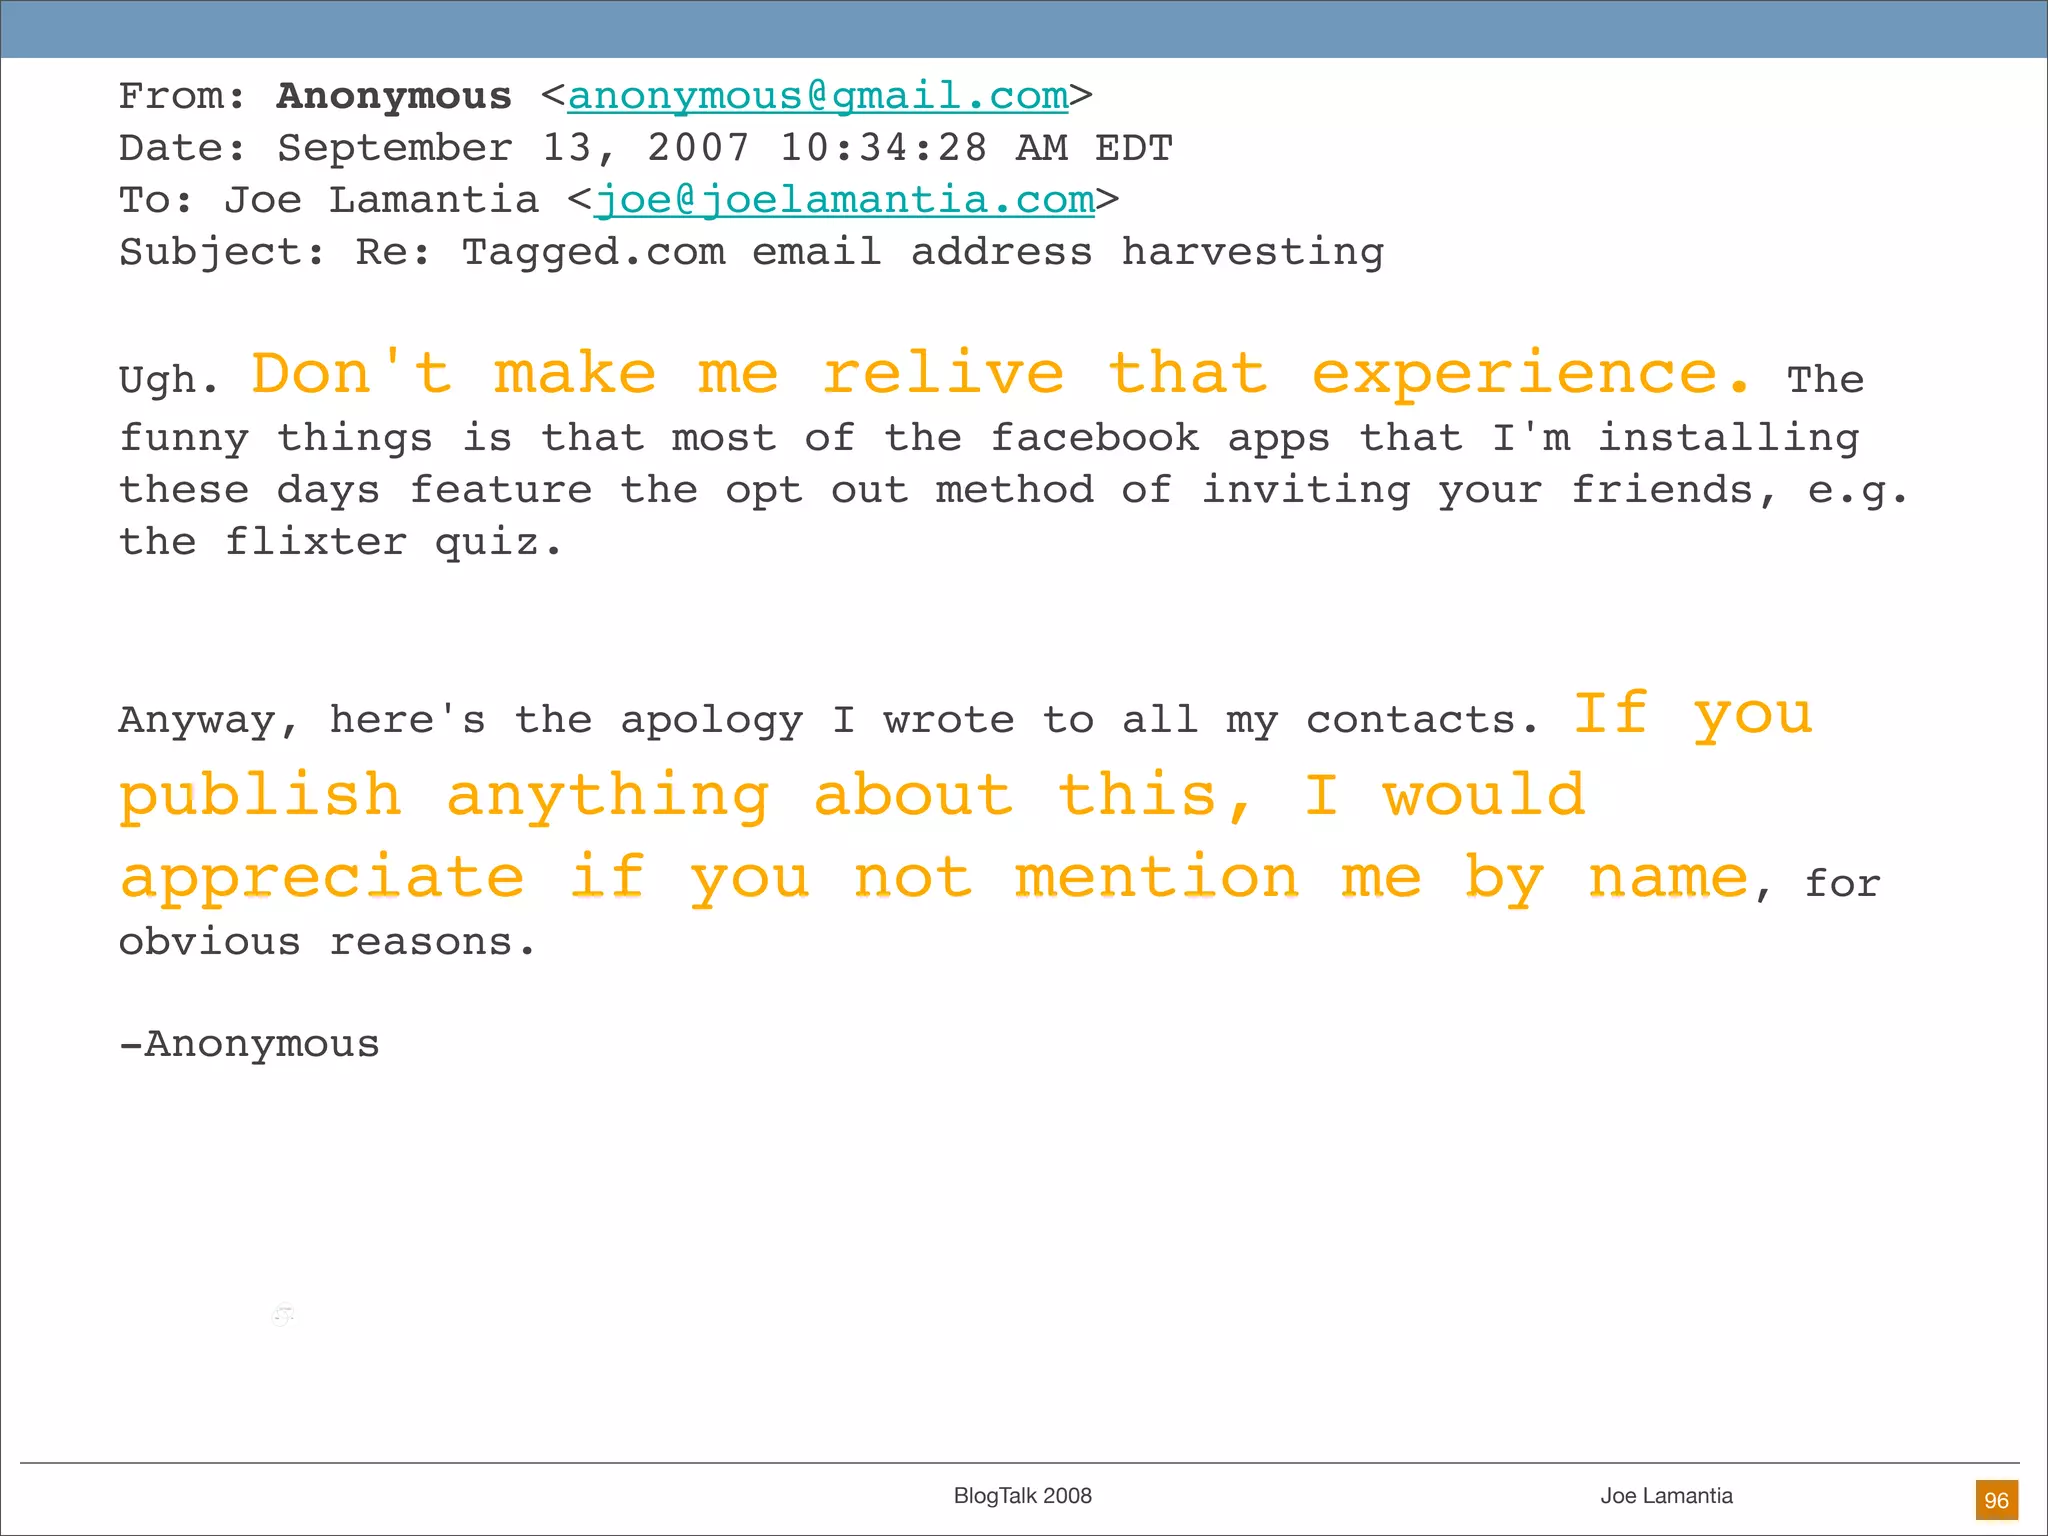Click the 'obvious reasons.' text

tap(327, 942)
